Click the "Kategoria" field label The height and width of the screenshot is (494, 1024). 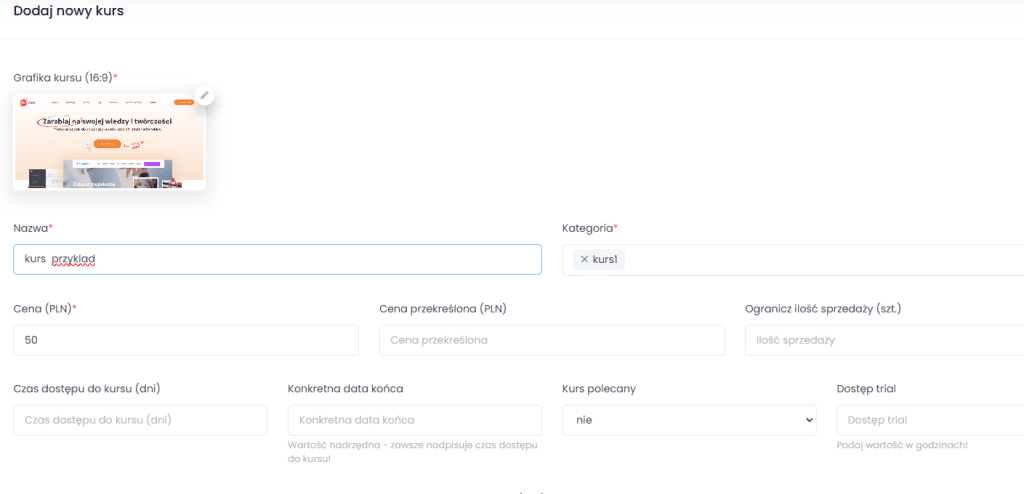588,228
